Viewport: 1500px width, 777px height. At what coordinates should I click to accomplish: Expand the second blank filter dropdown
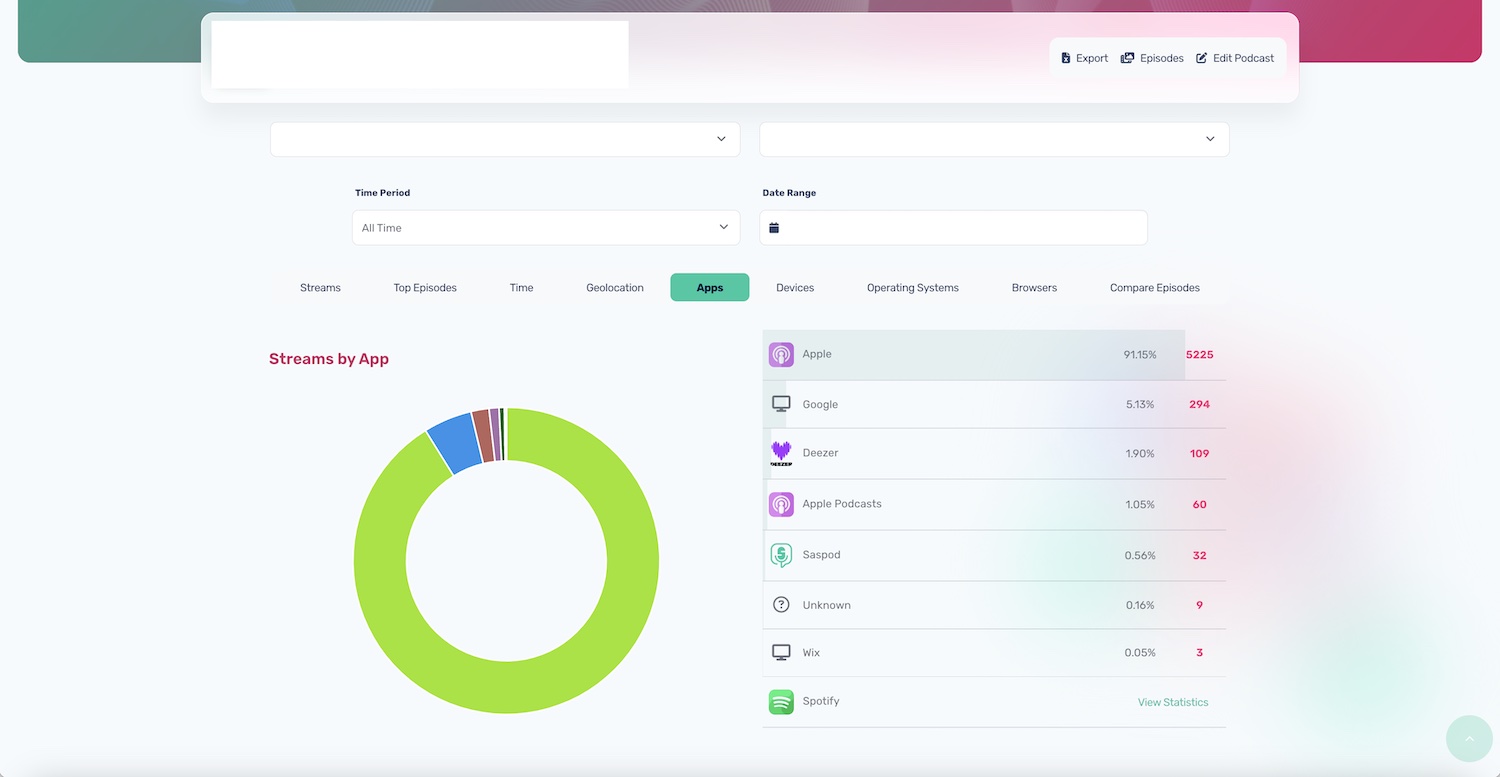994,139
